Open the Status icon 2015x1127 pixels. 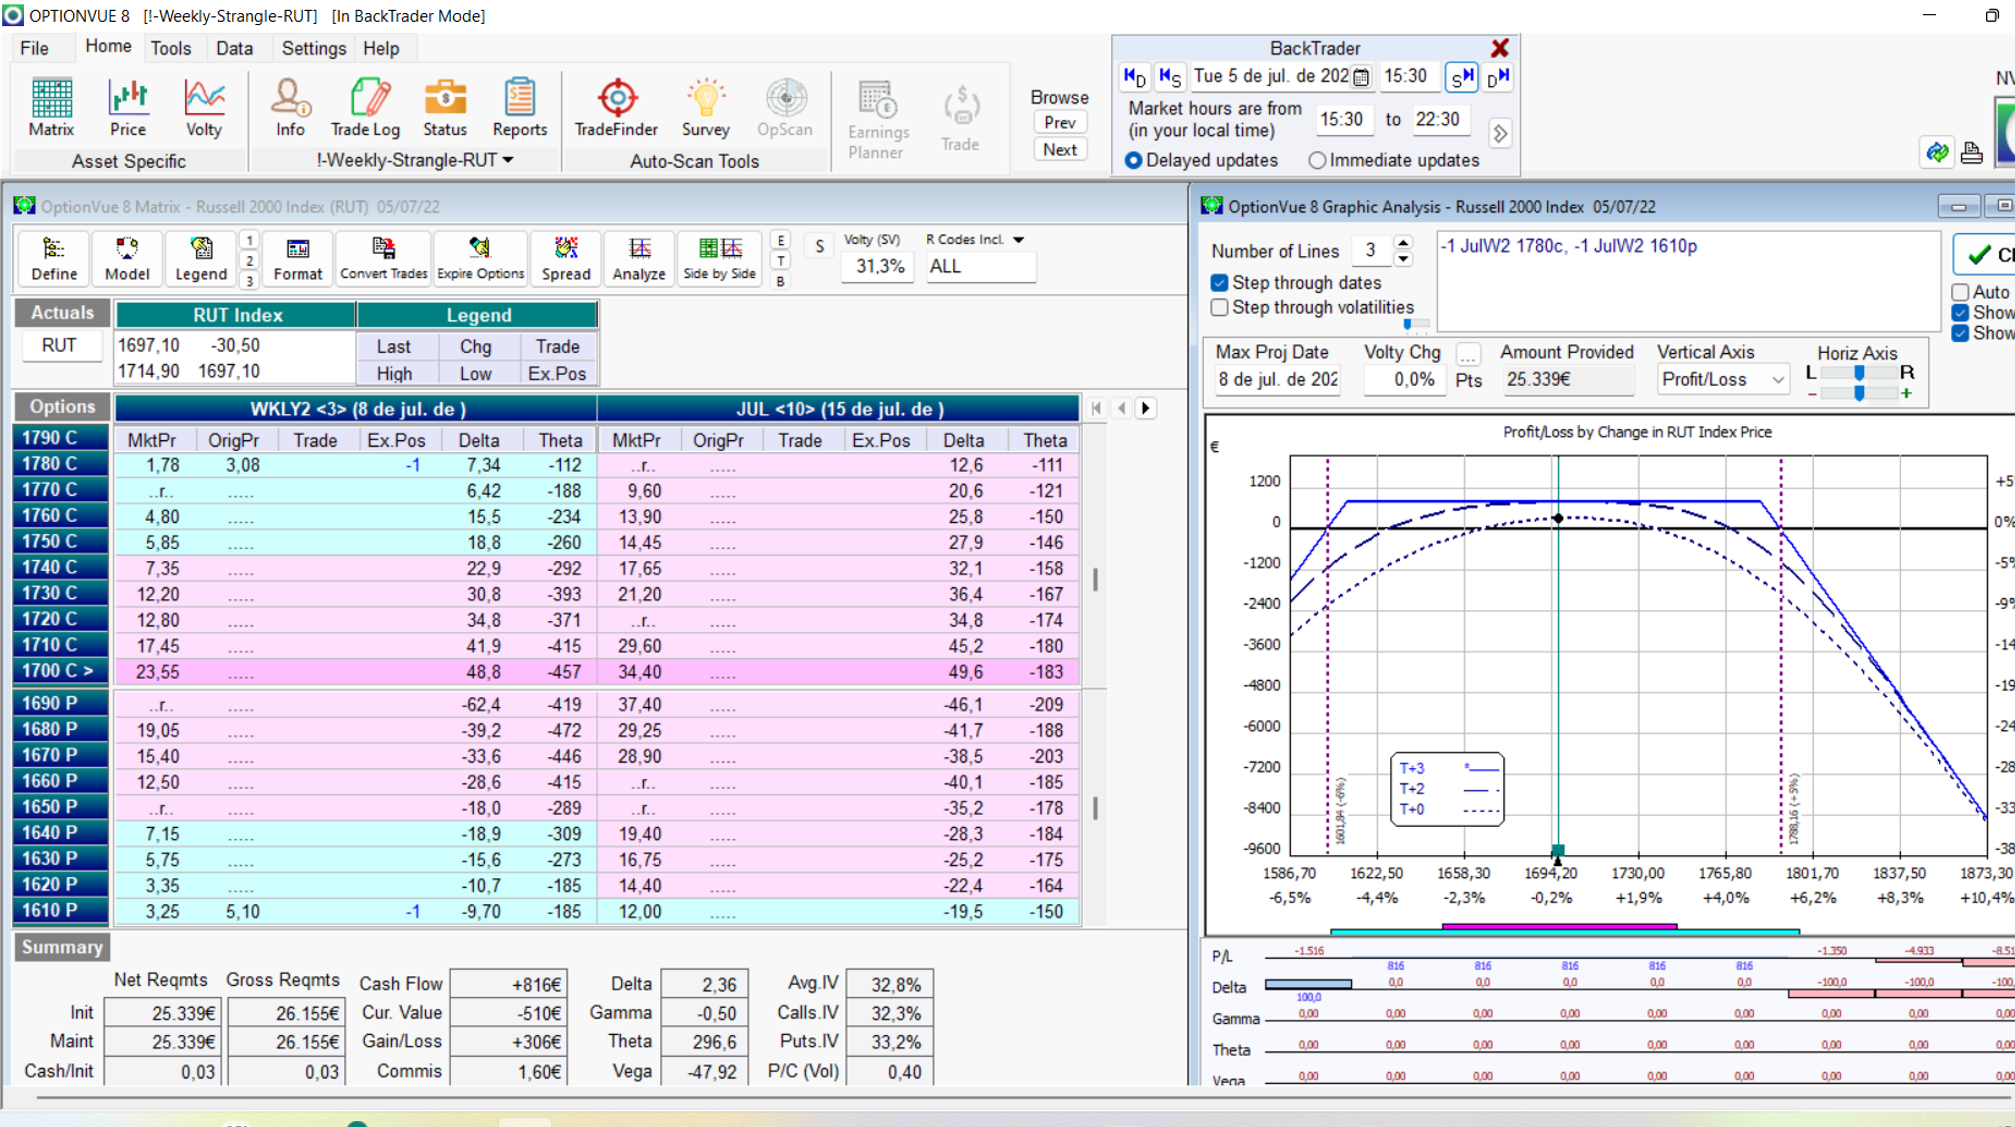[x=445, y=107]
